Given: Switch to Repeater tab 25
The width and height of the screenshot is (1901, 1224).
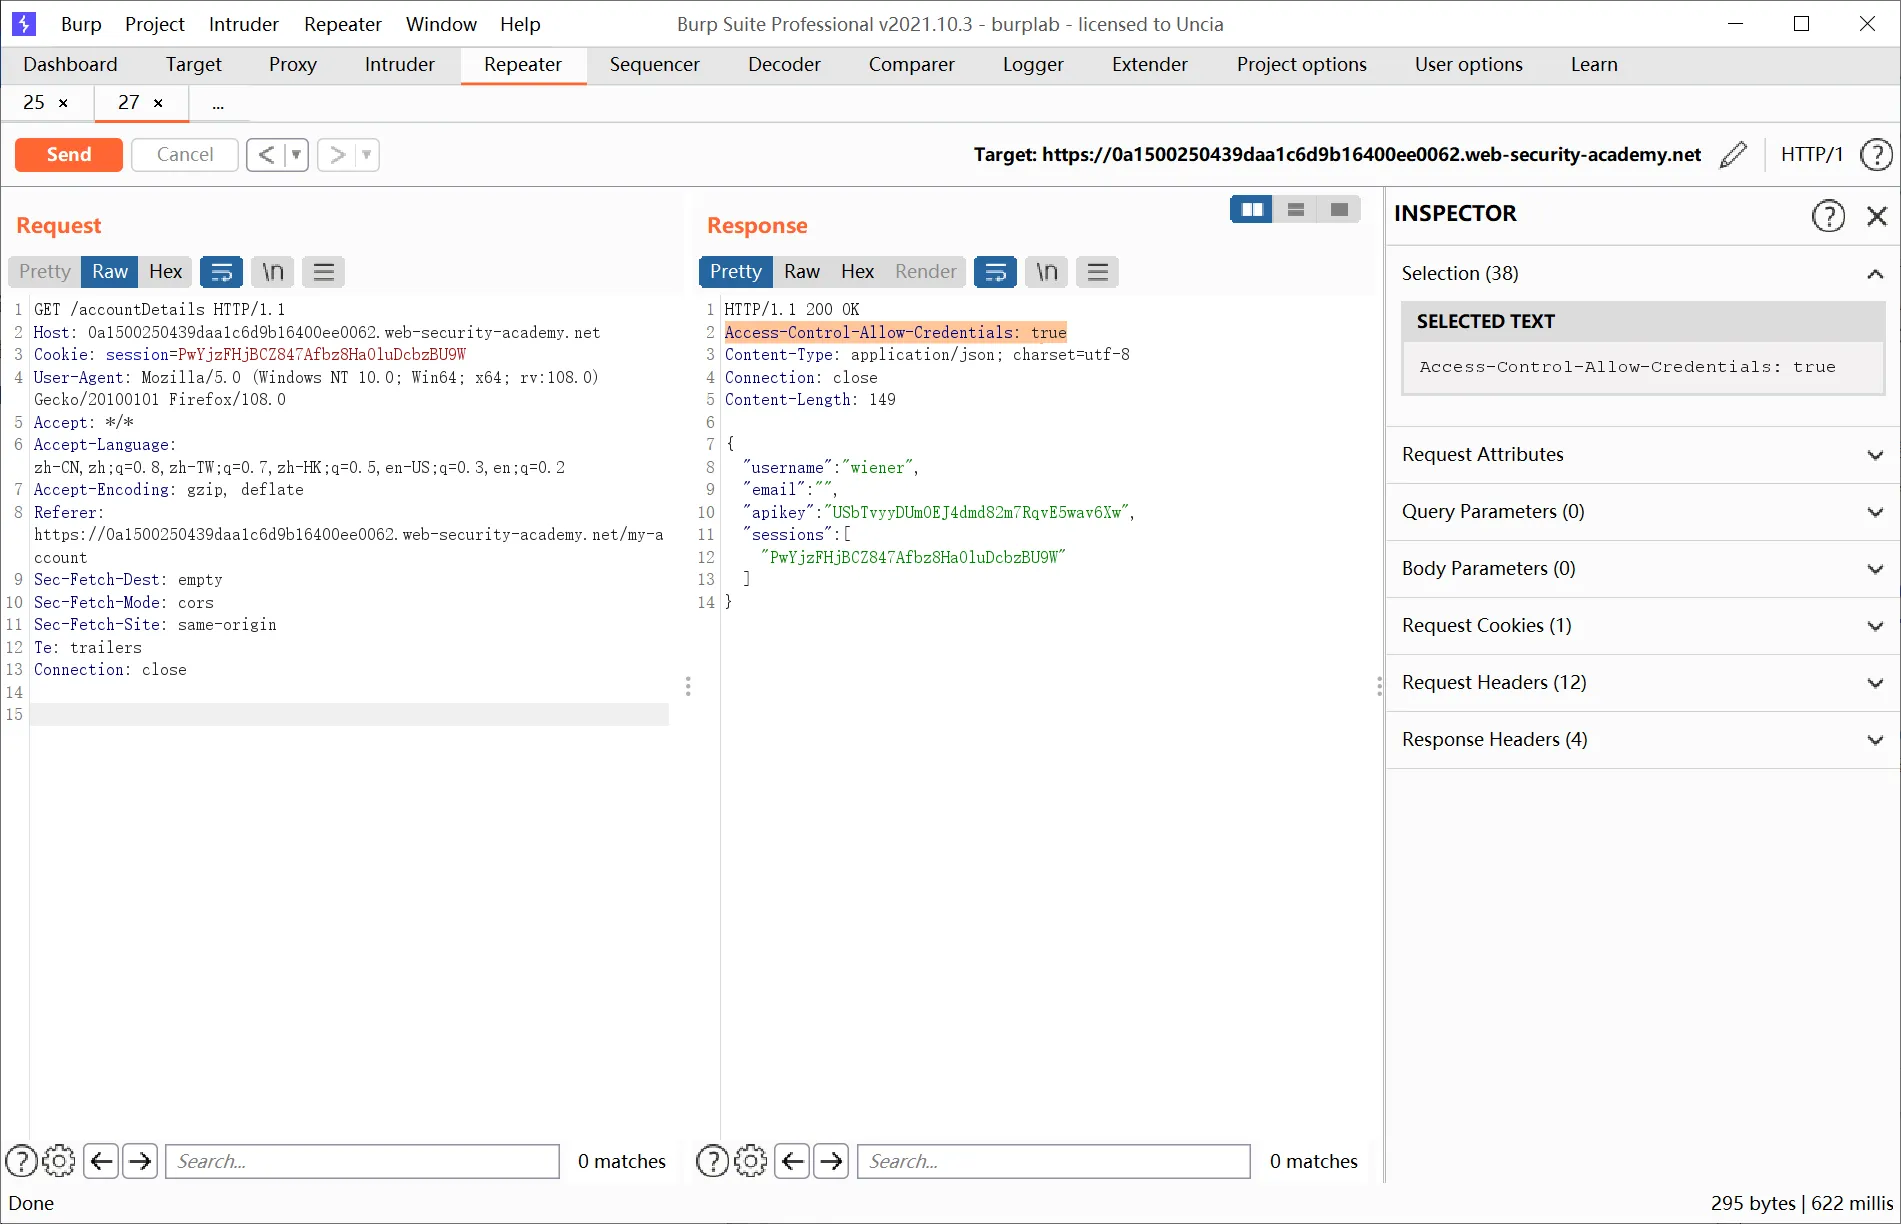Looking at the screenshot, I should [x=34, y=103].
